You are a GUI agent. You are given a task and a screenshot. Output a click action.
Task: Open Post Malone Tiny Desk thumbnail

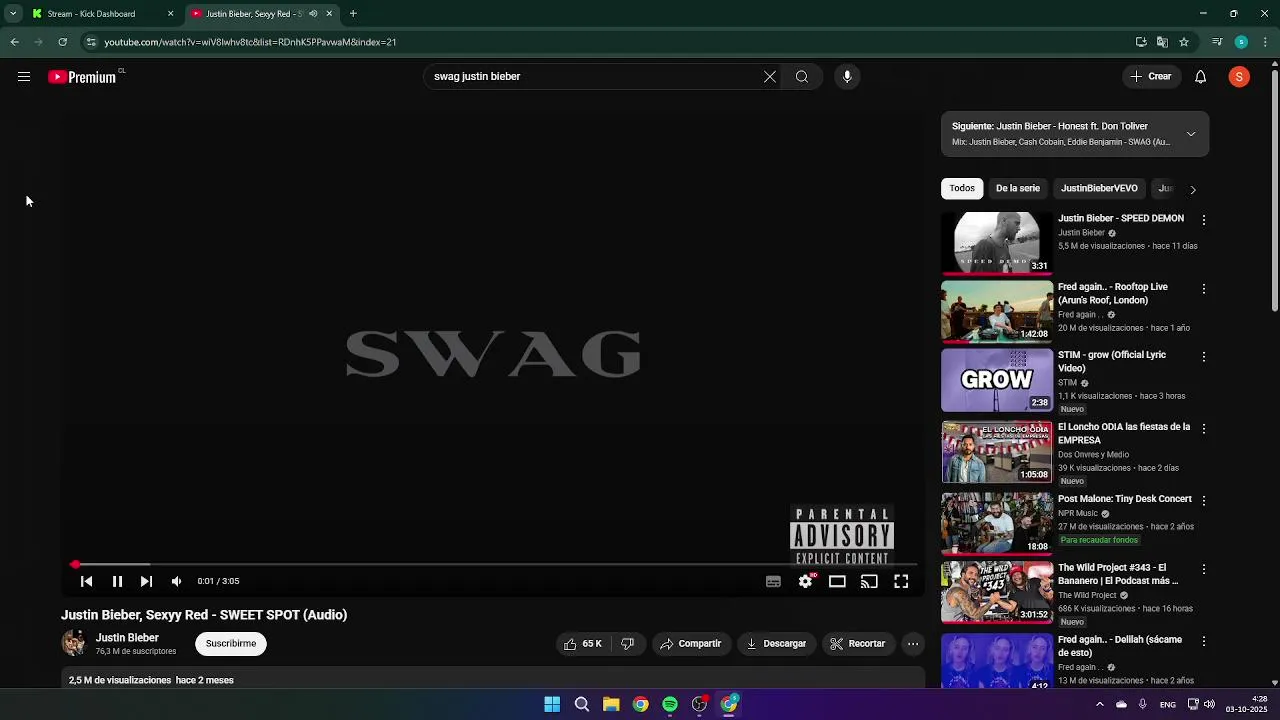pyautogui.click(x=997, y=523)
